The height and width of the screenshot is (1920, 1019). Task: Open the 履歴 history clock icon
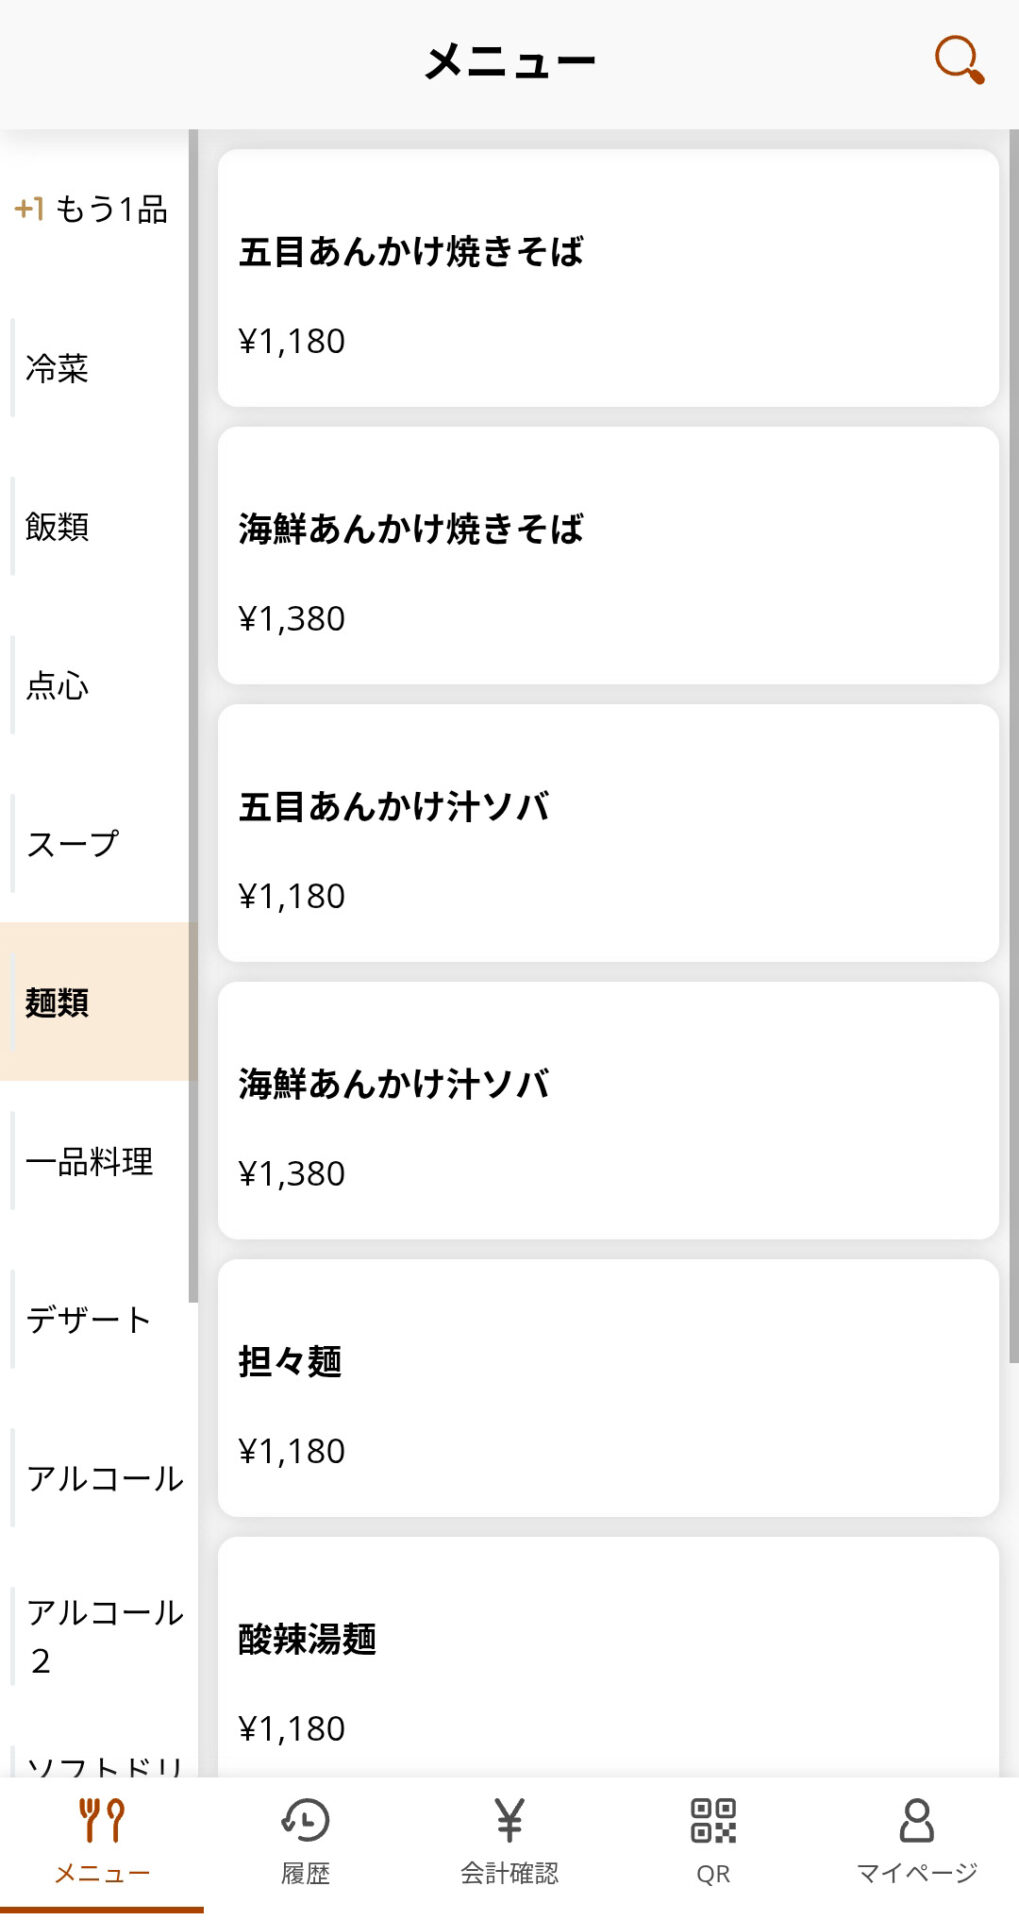pos(305,1821)
